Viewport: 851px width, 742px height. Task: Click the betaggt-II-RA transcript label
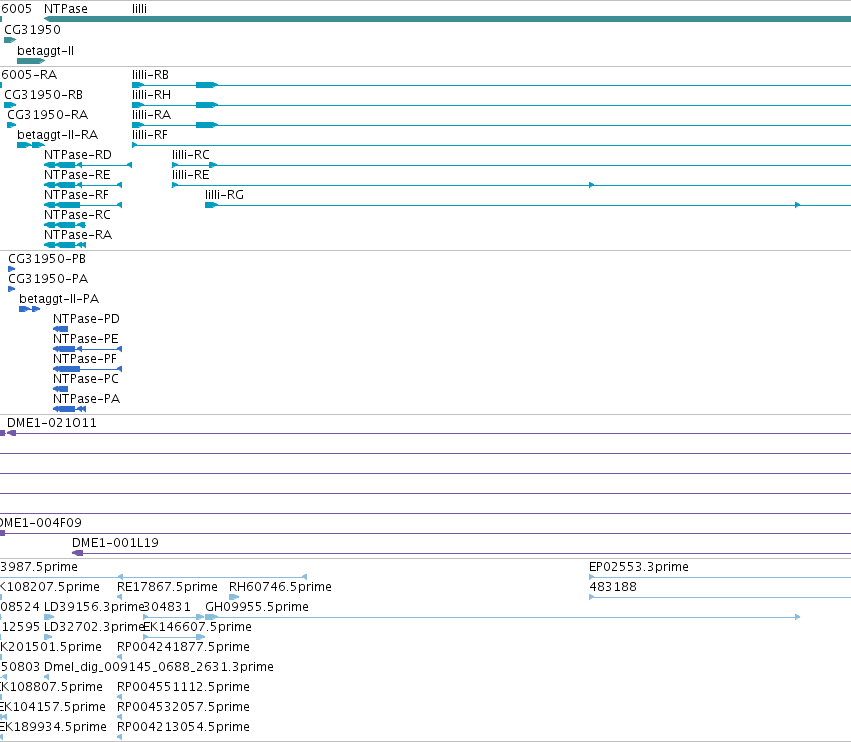click(58, 135)
